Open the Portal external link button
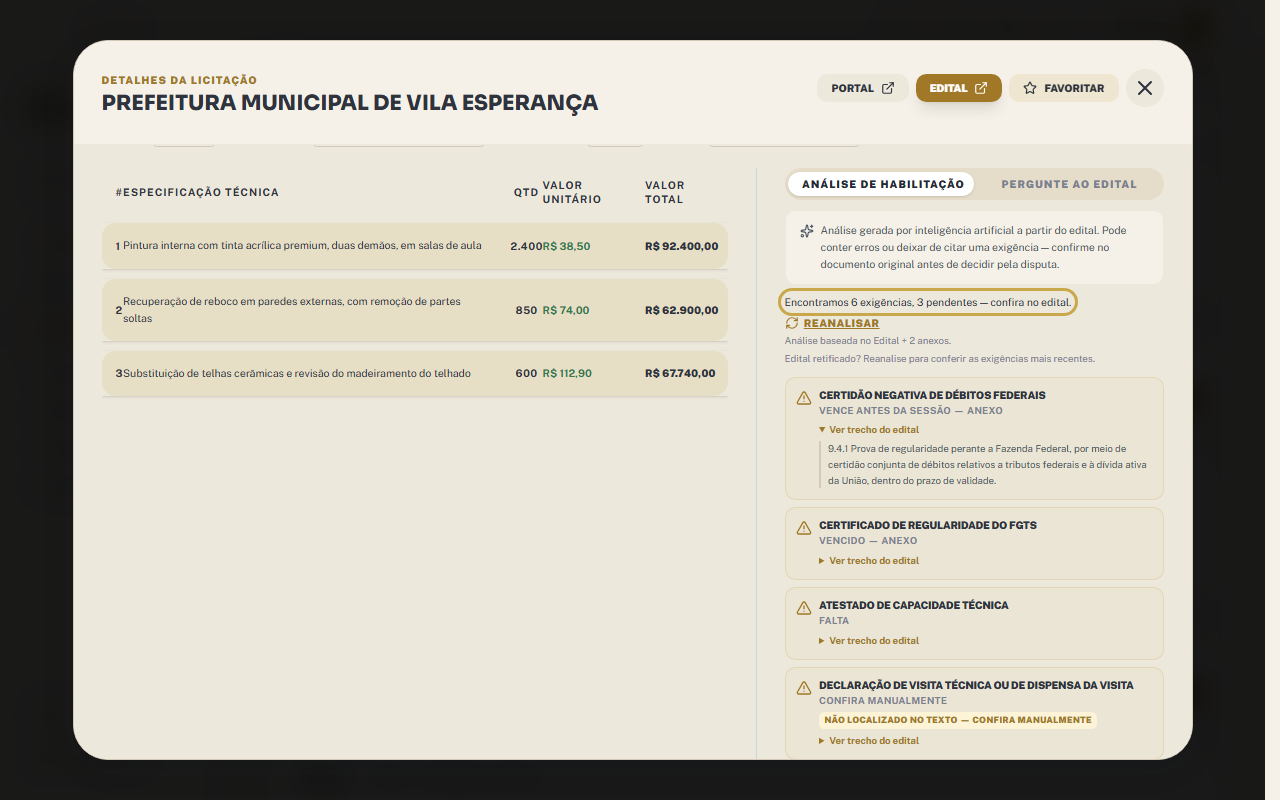This screenshot has height=800, width=1280. click(x=863, y=88)
